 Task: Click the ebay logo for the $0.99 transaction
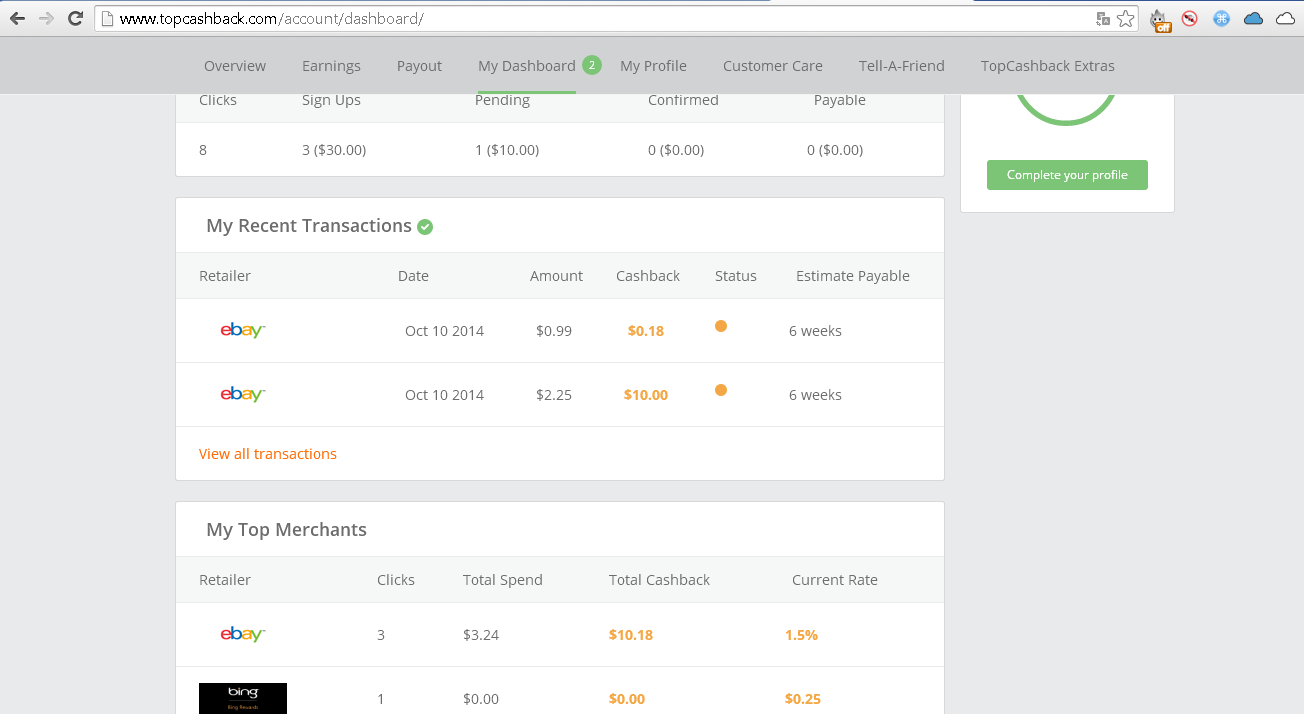click(242, 331)
